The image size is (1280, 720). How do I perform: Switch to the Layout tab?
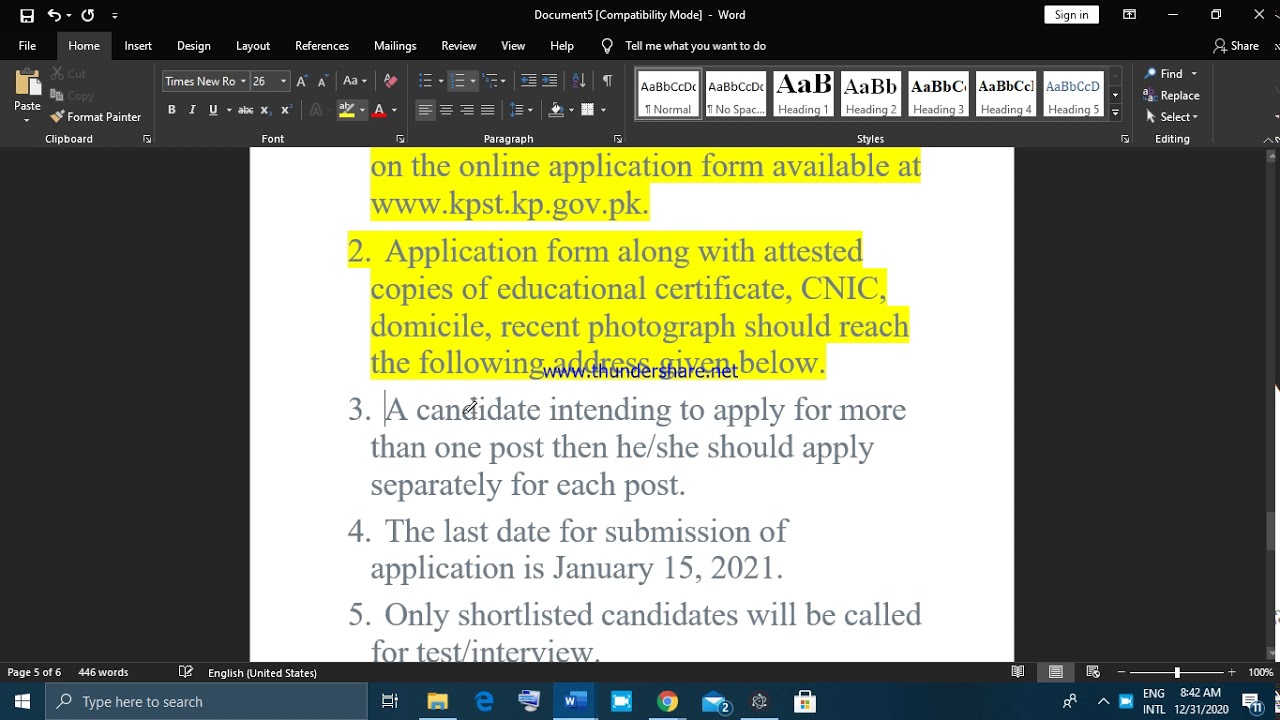(253, 46)
